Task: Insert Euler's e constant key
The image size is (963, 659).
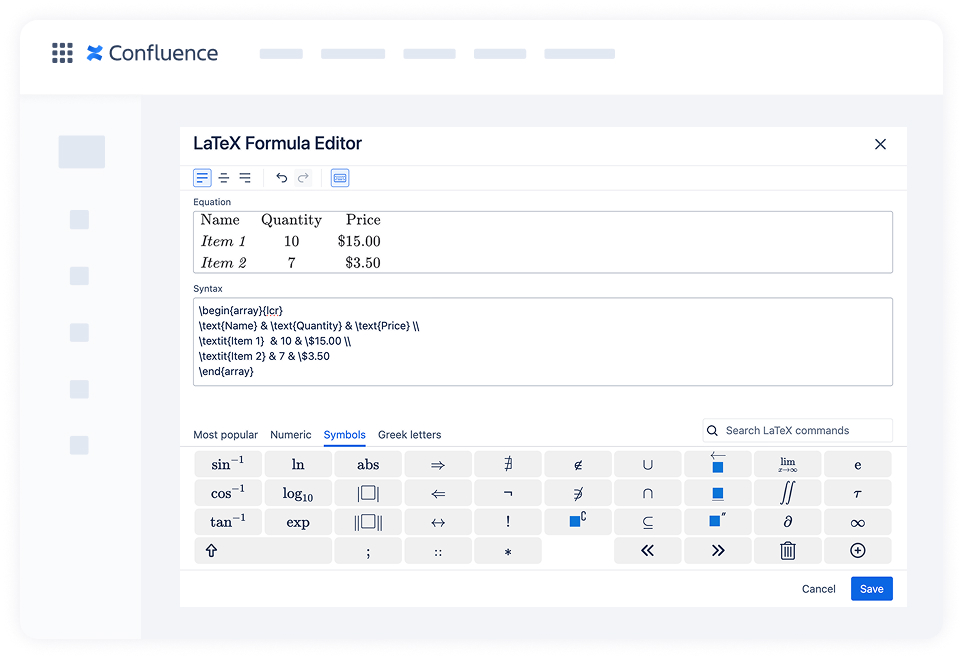Action: [858, 464]
